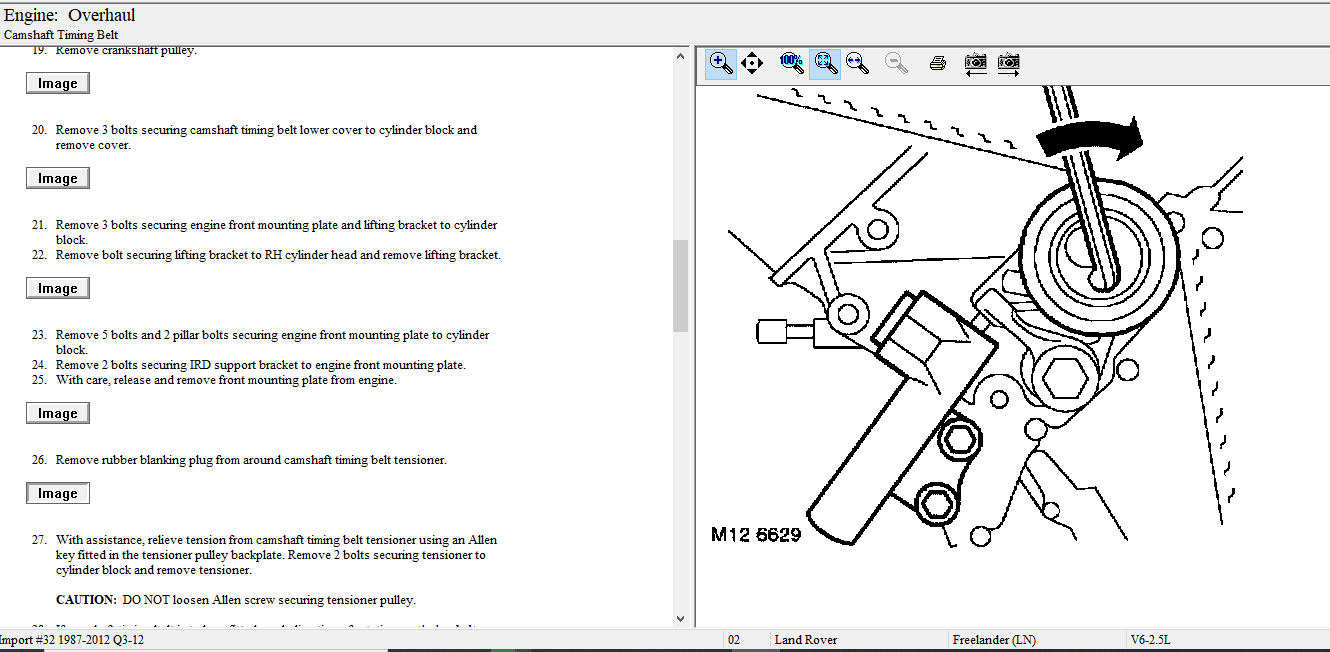The image size is (1330, 652).
Task: Activate the pan image tool
Action: 752,63
